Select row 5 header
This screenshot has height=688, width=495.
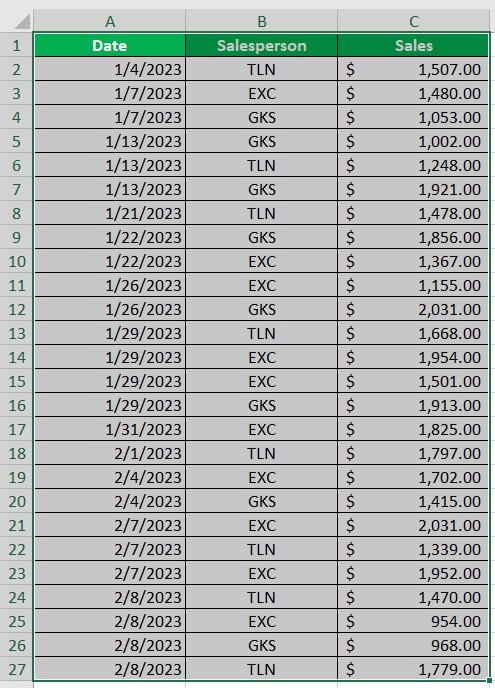tap(16, 141)
